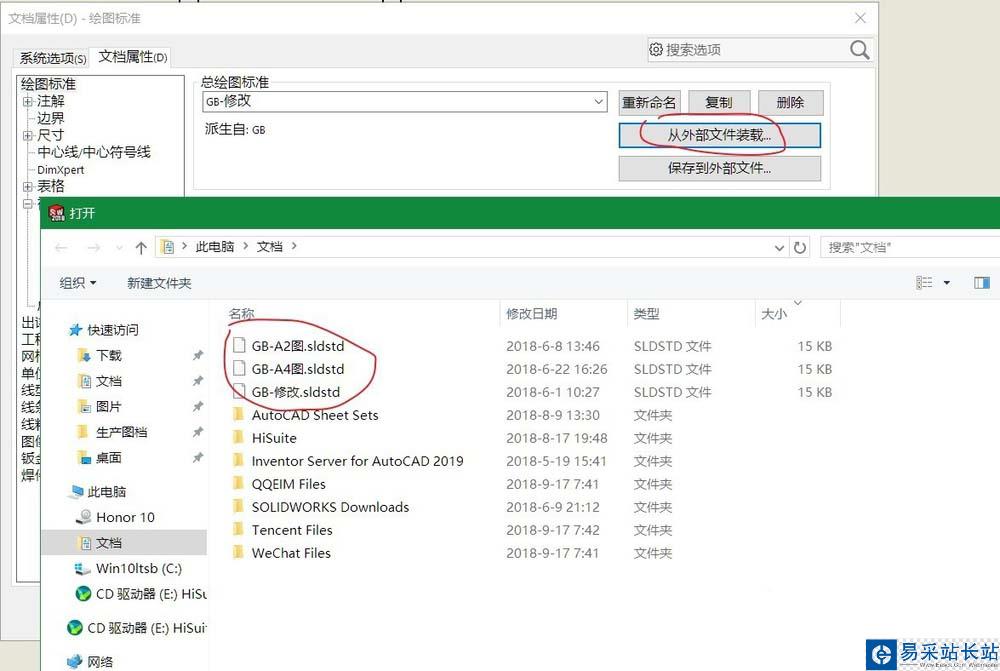
Task: Select CD 驱动器 (E:) under 此电脑
Action: pyautogui.click(x=151, y=594)
